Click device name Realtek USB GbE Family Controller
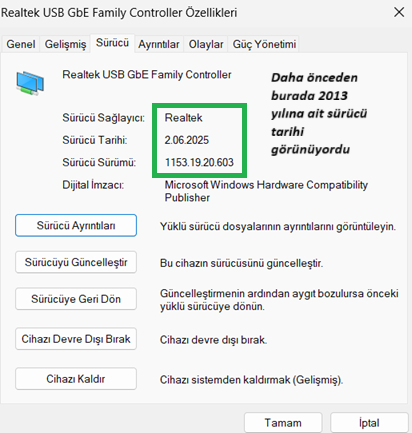 click(147, 75)
